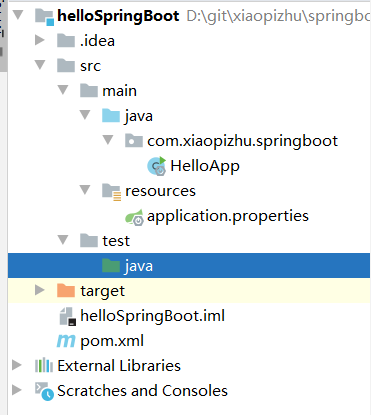Click the test folder icon
This screenshot has width=371, height=415.
[x=89, y=241]
